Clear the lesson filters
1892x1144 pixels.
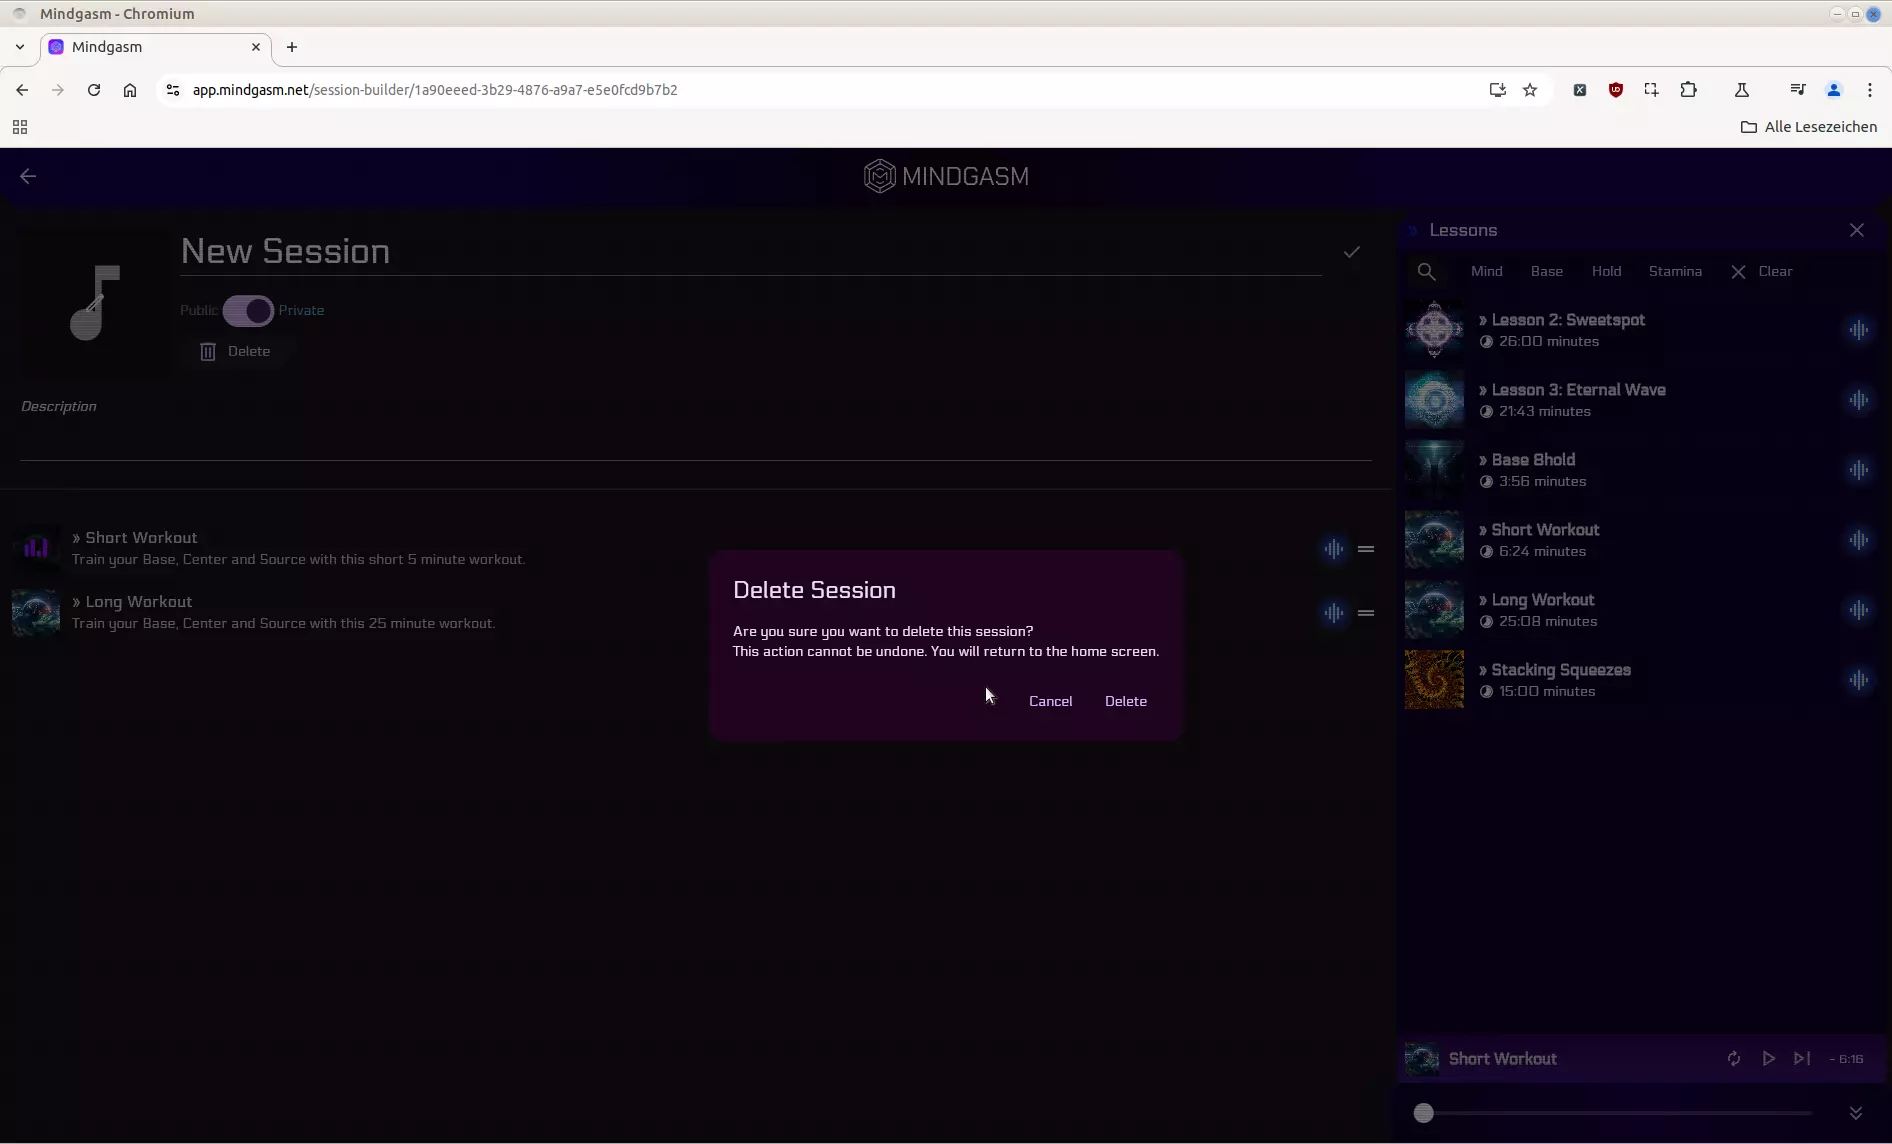pos(1762,271)
